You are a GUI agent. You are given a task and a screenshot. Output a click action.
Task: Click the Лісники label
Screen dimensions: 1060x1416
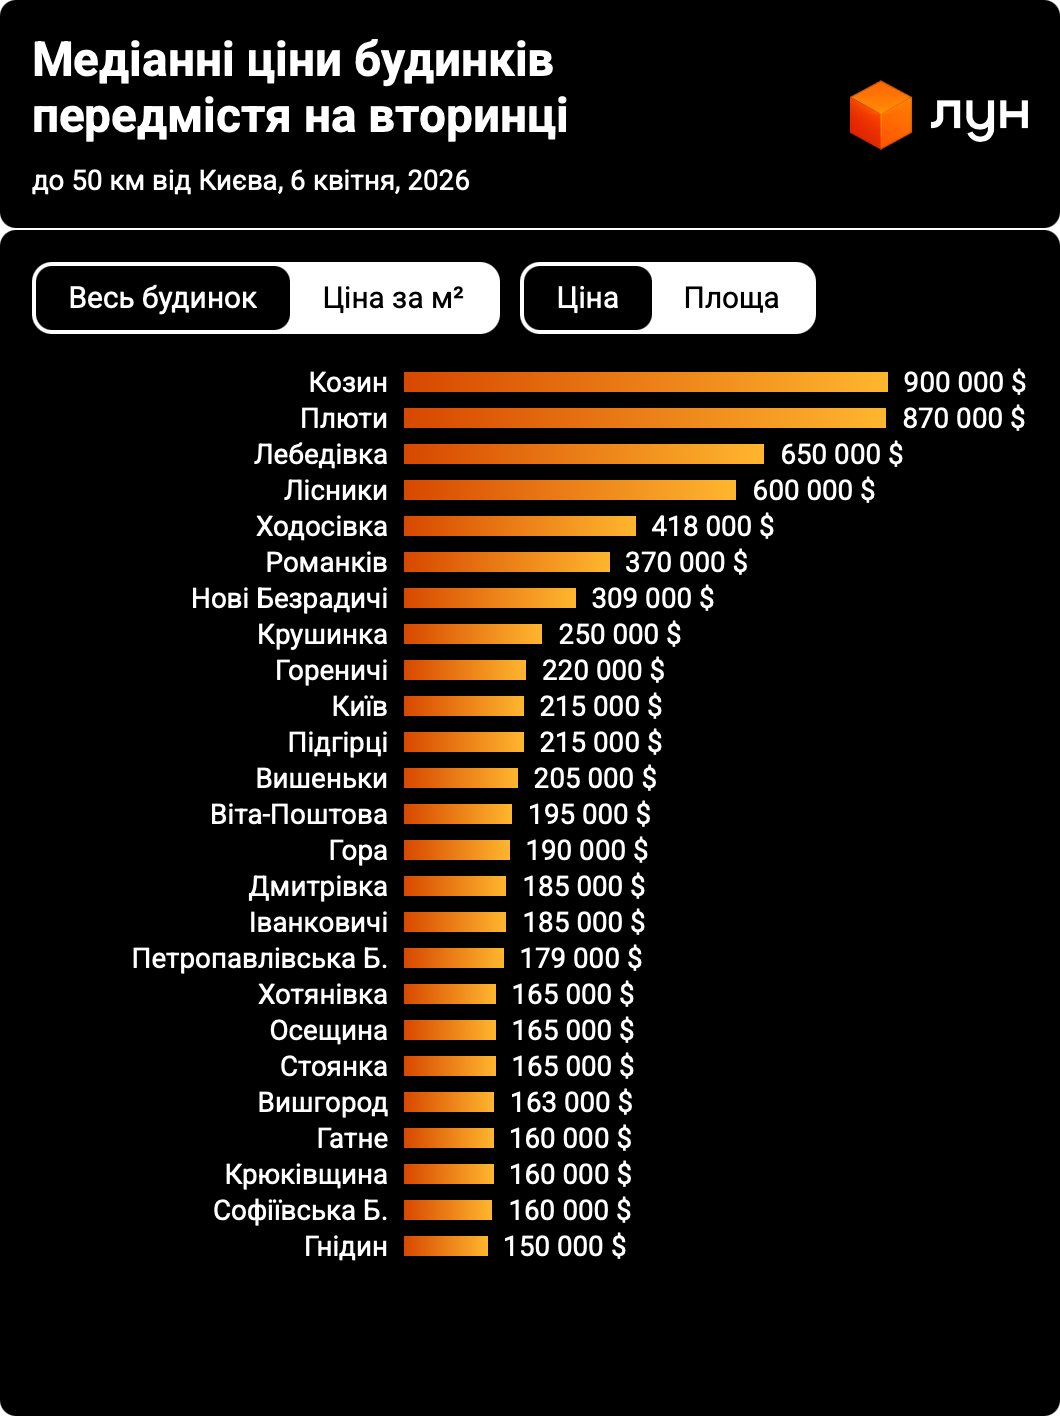335,490
